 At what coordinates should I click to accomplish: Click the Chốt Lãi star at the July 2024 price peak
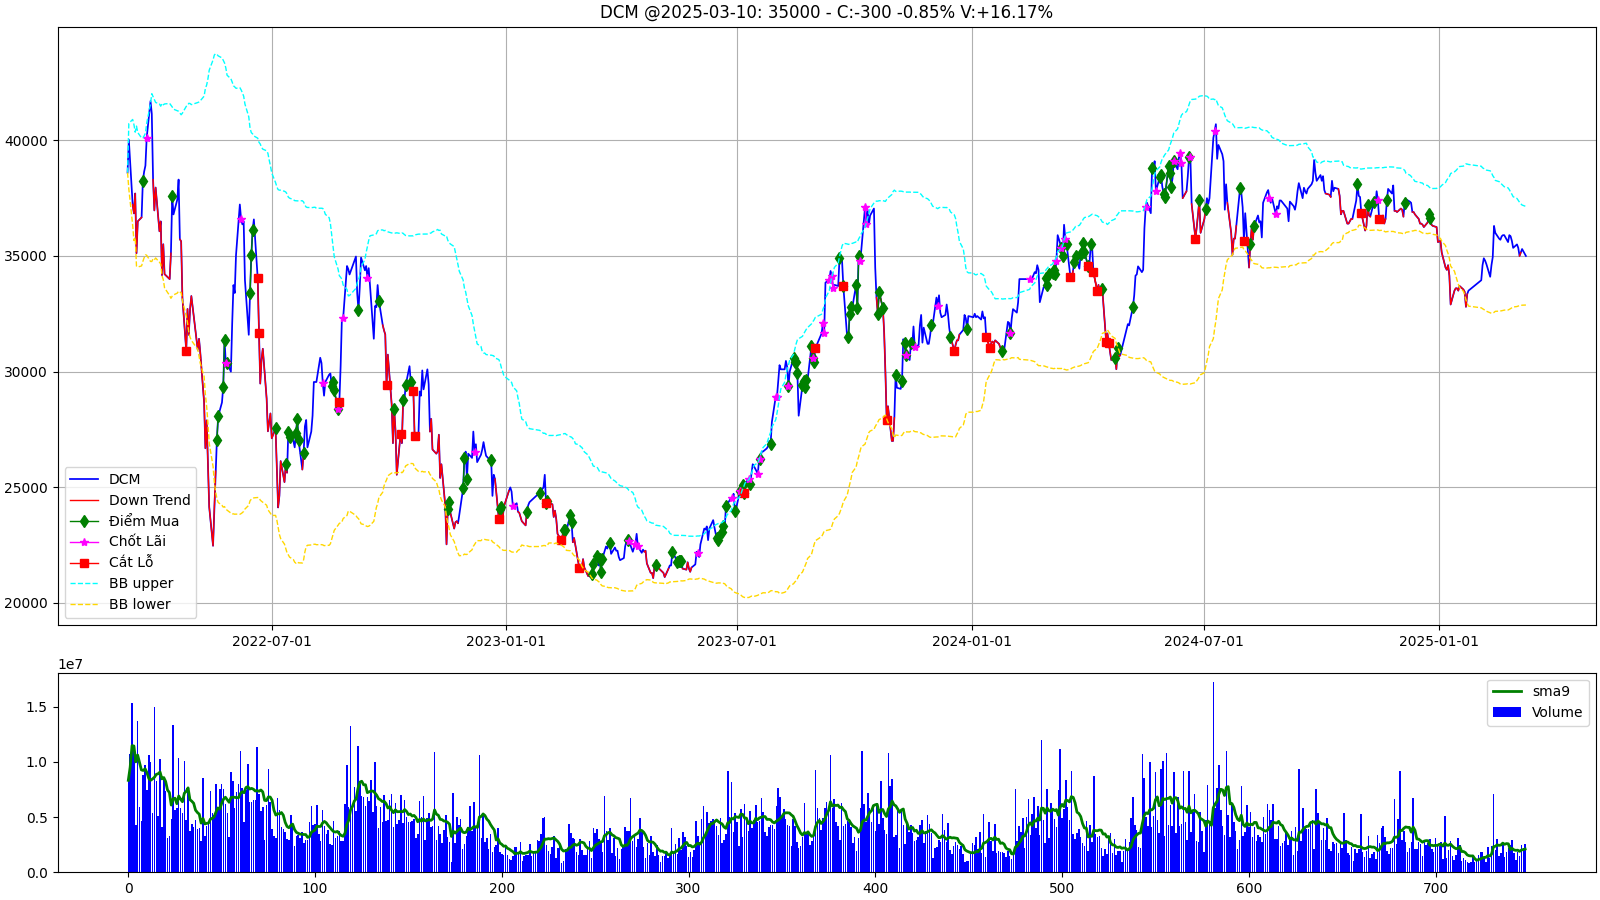pyautogui.click(x=1215, y=131)
